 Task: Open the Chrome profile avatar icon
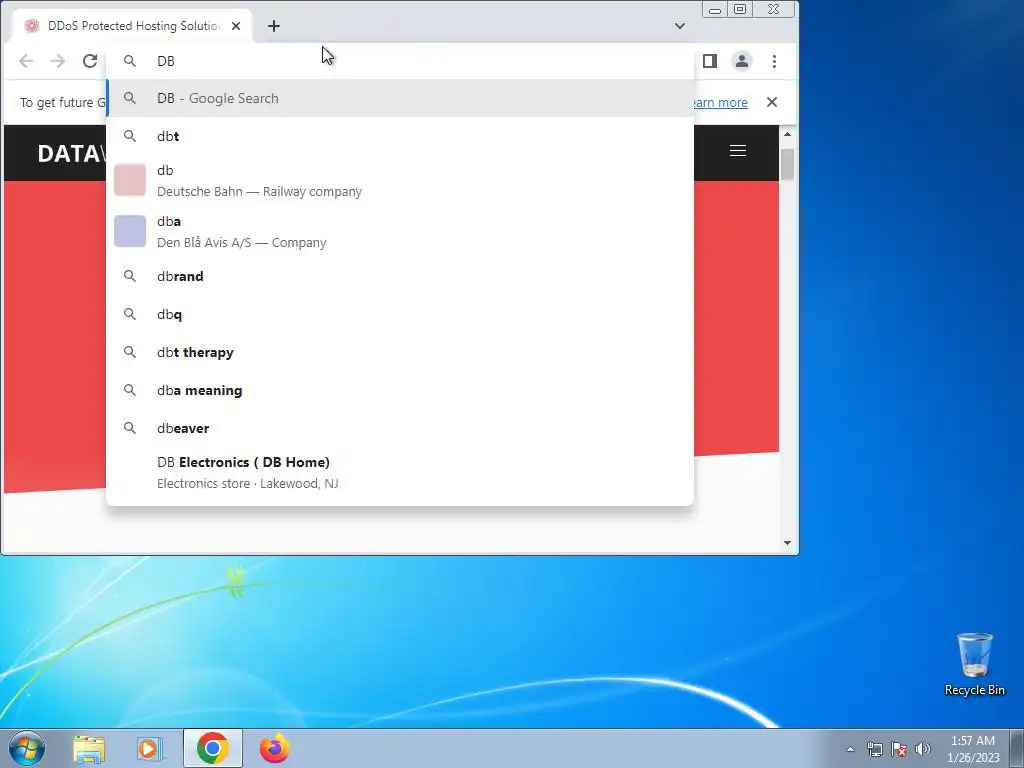[742, 61]
